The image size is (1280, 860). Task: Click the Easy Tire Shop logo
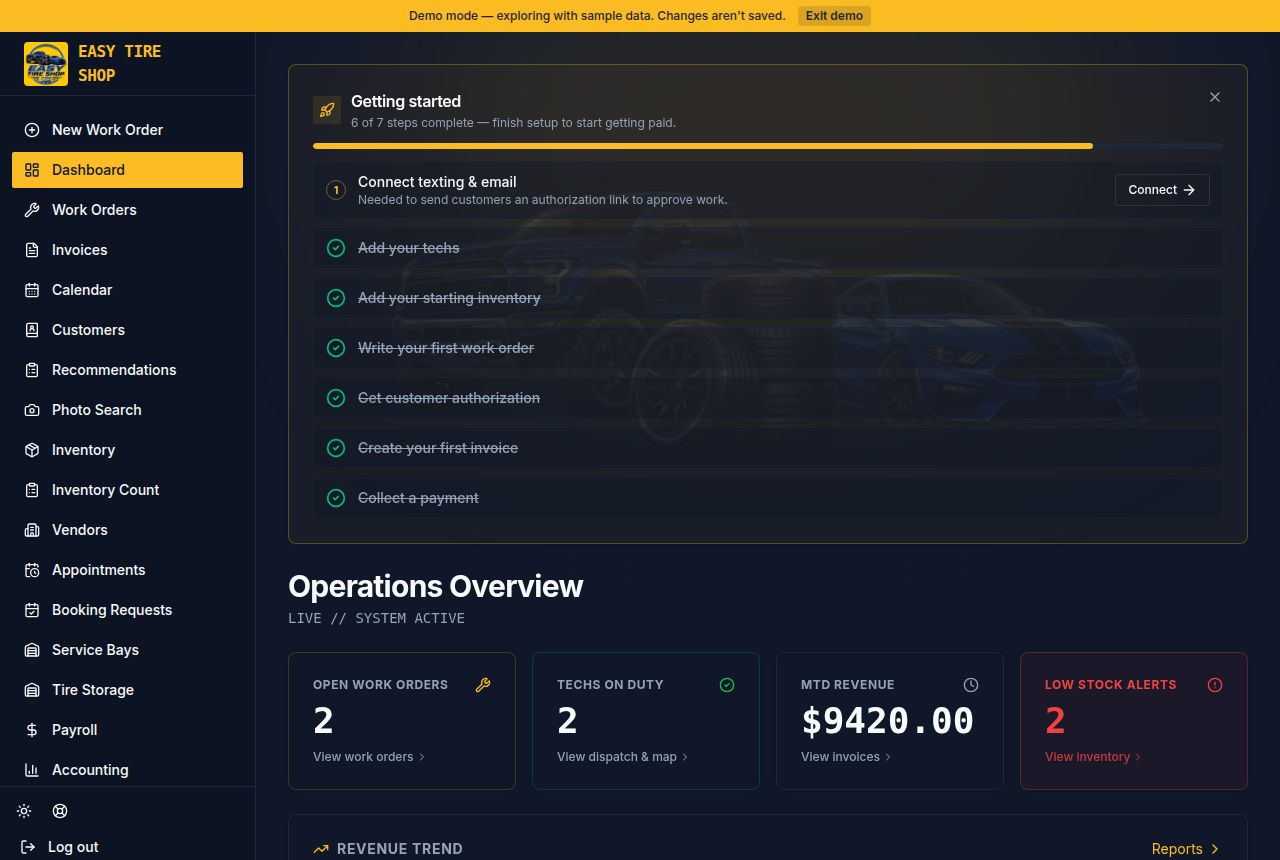coord(46,64)
